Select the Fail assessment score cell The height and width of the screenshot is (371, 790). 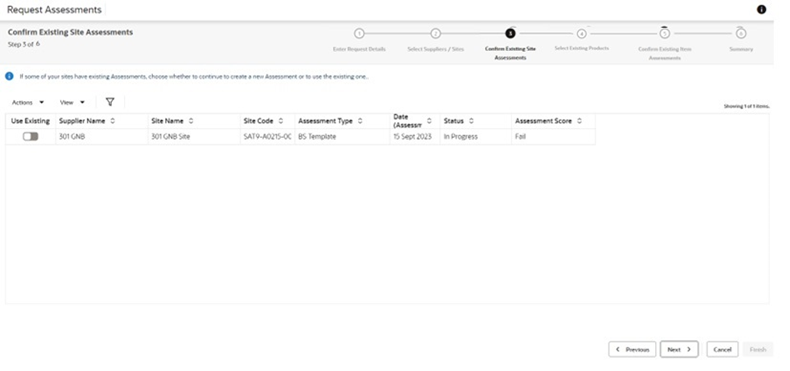(553, 137)
